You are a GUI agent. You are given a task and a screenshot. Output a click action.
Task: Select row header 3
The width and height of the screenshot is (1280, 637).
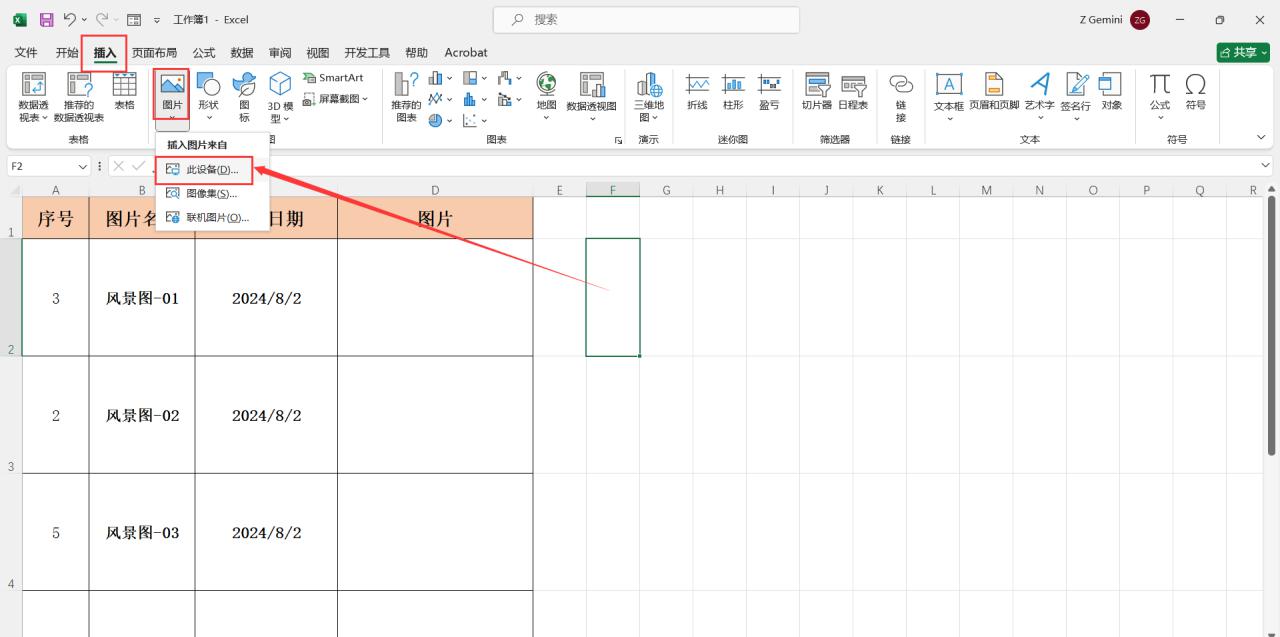click(10, 415)
